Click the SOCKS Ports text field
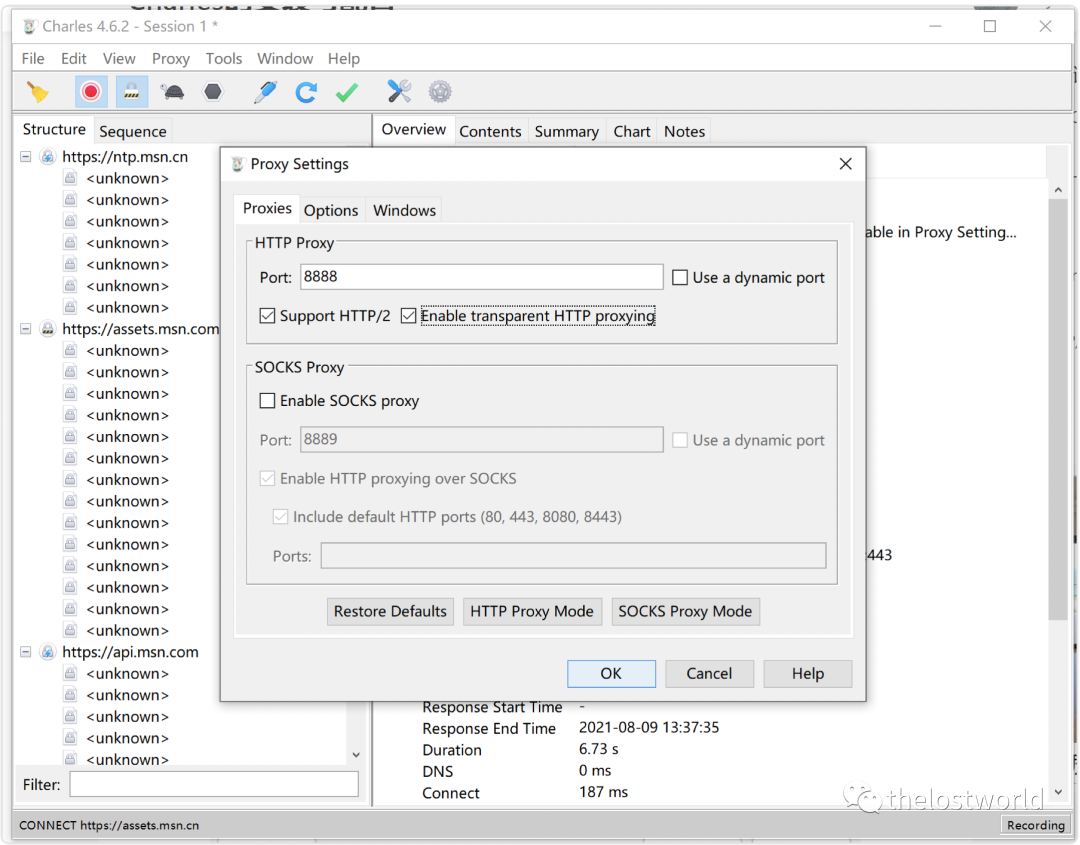Viewport: 1080px width, 845px height. coord(573,556)
